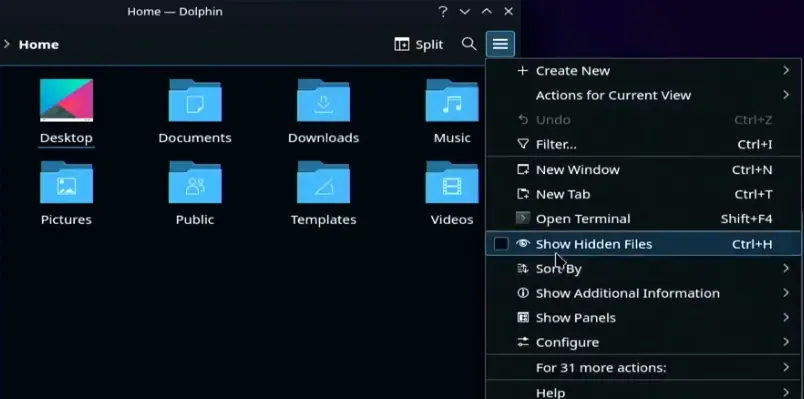Click the plus icon beside Create New
This screenshot has height=399, width=804.
click(522, 71)
